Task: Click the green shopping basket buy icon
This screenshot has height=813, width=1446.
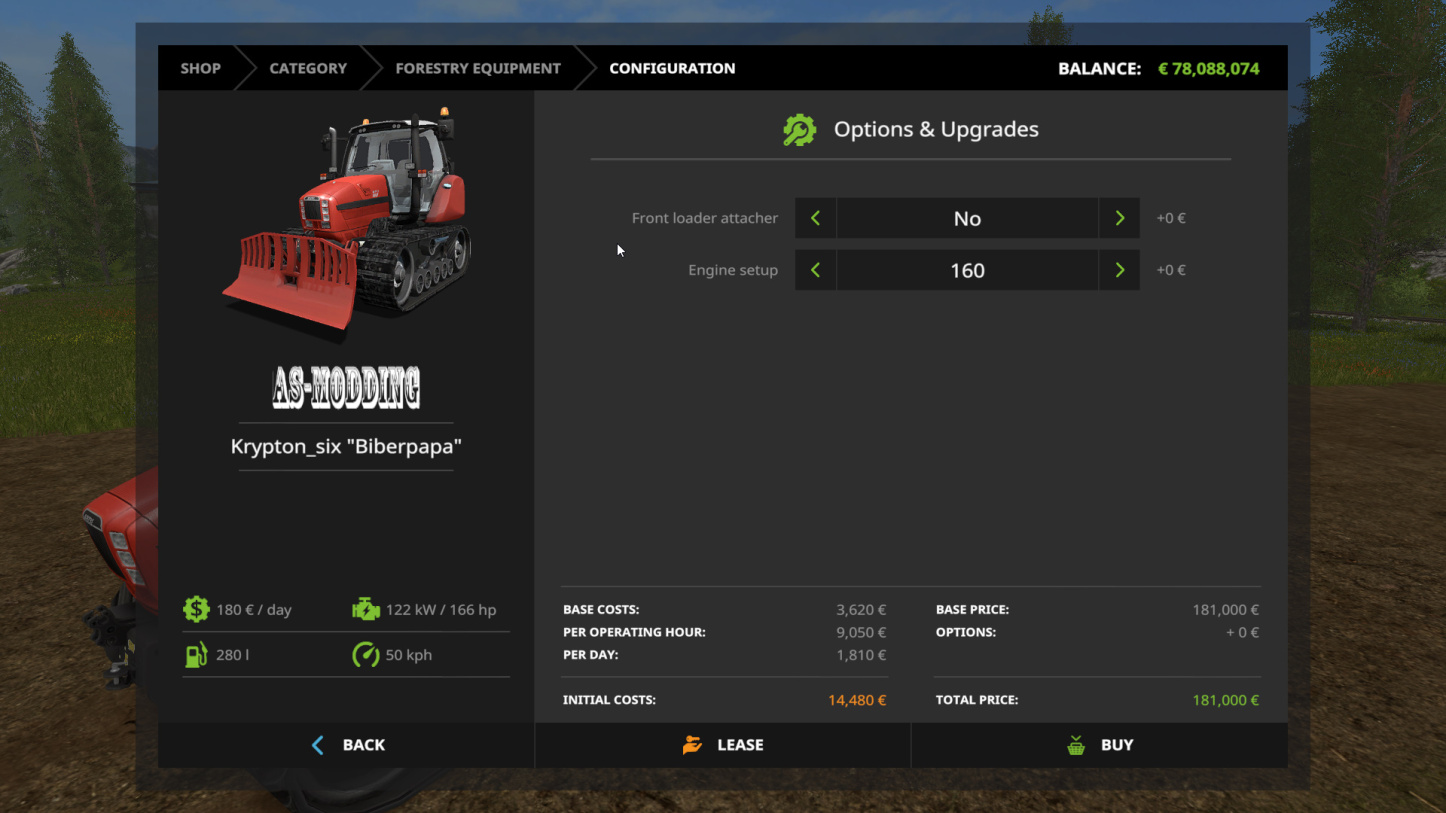Action: 1076,745
